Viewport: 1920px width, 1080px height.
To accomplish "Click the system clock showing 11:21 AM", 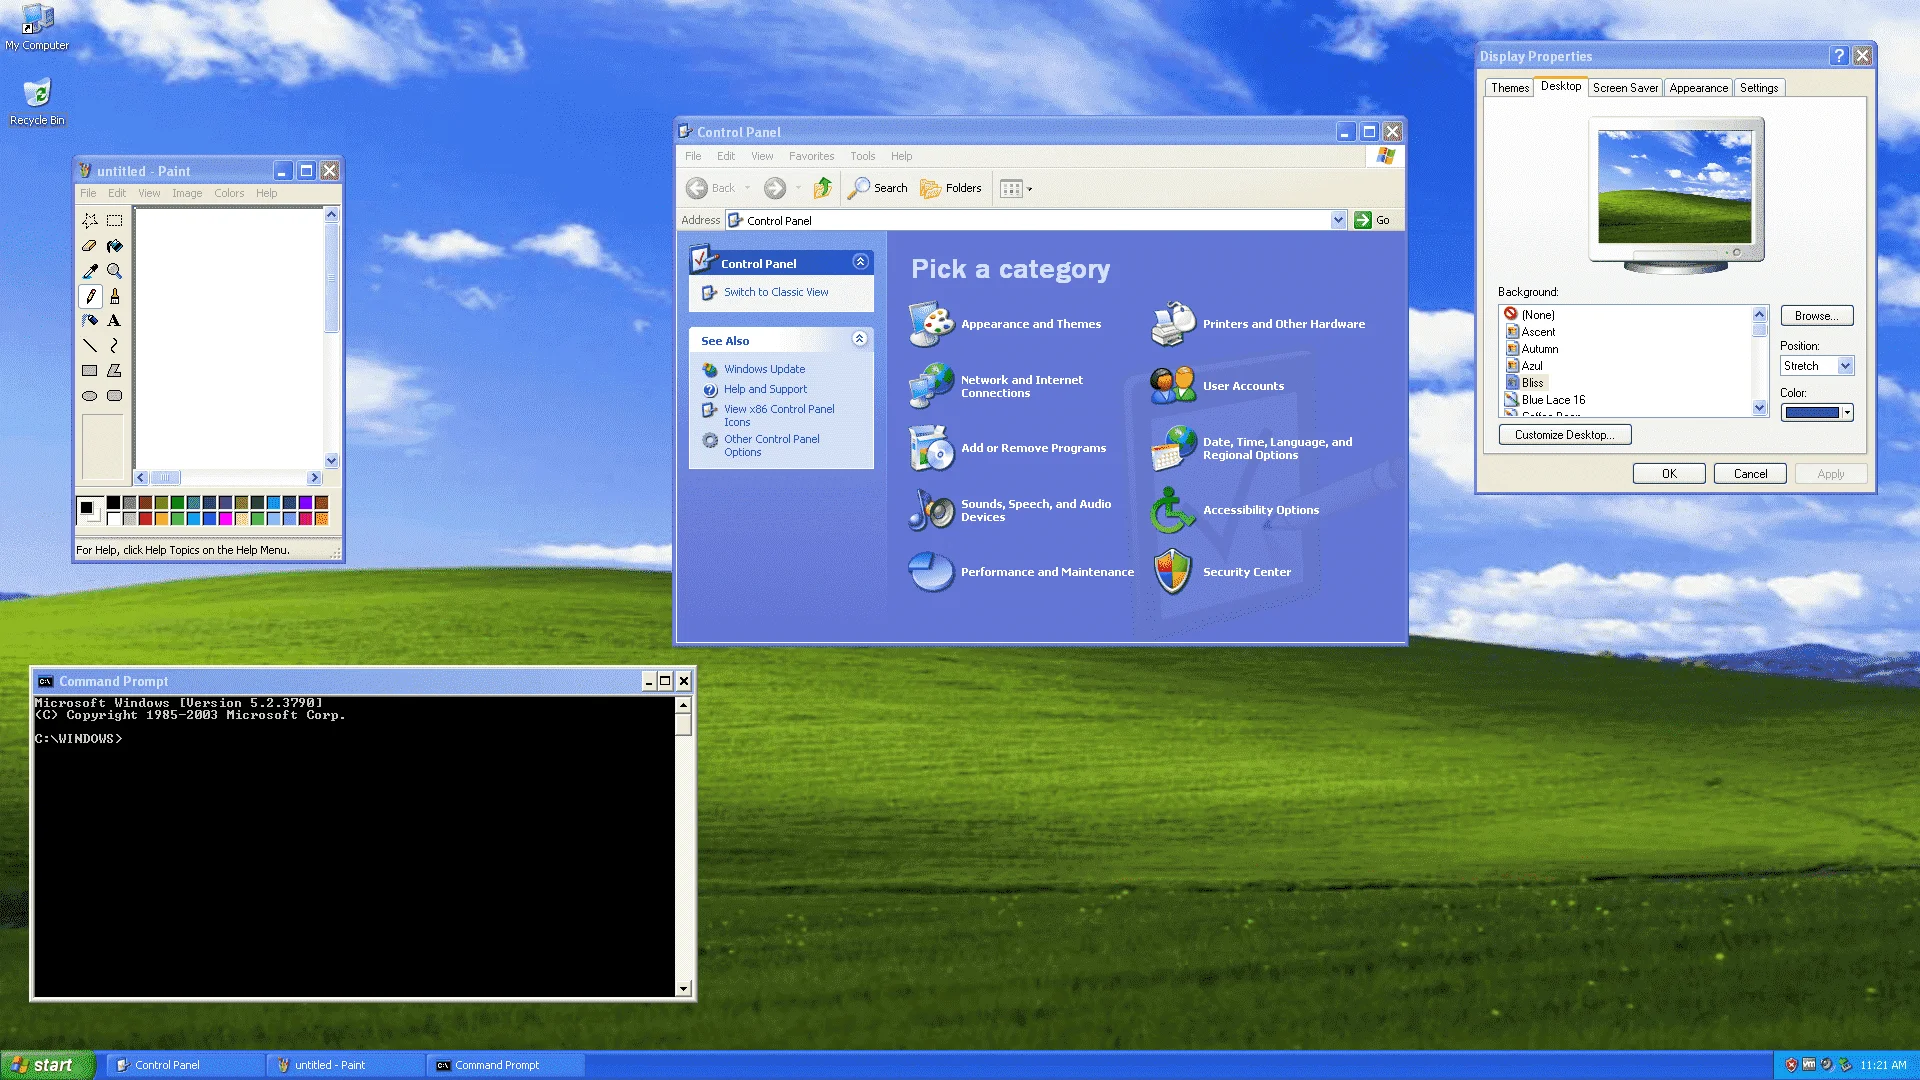I will coord(1883,1065).
